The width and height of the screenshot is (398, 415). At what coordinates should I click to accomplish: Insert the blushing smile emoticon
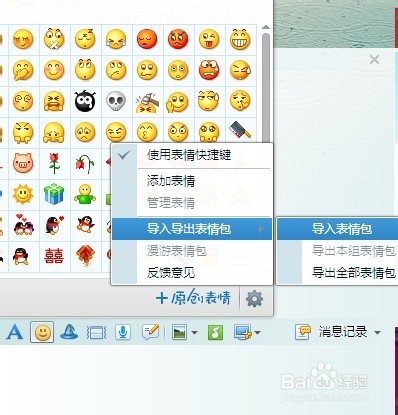(54, 71)
